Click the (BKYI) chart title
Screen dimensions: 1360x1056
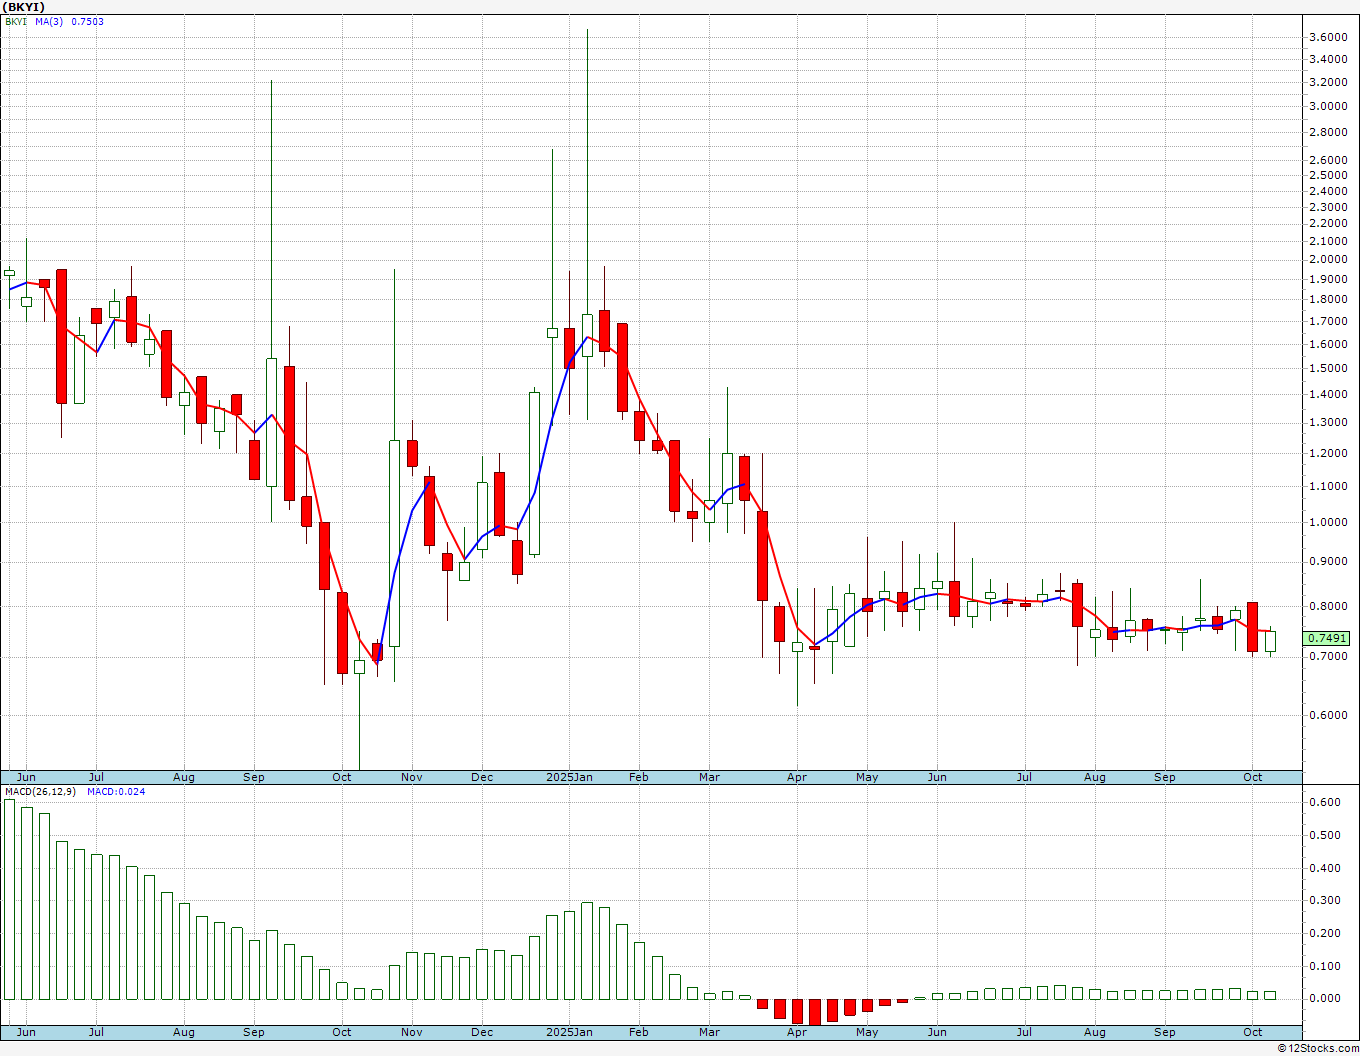point(24,7)
